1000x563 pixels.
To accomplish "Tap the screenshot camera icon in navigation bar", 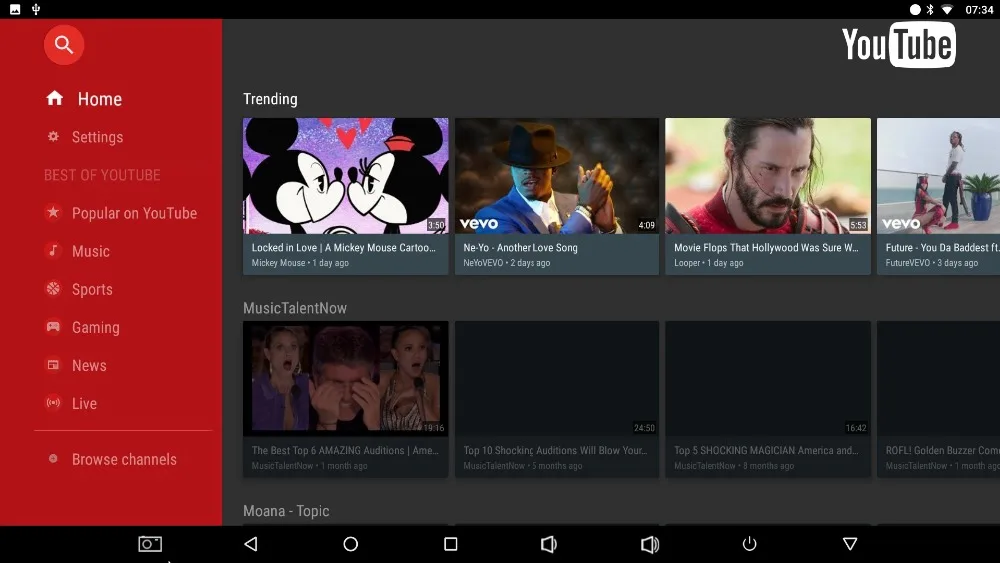I will click(x=151, y=544).
